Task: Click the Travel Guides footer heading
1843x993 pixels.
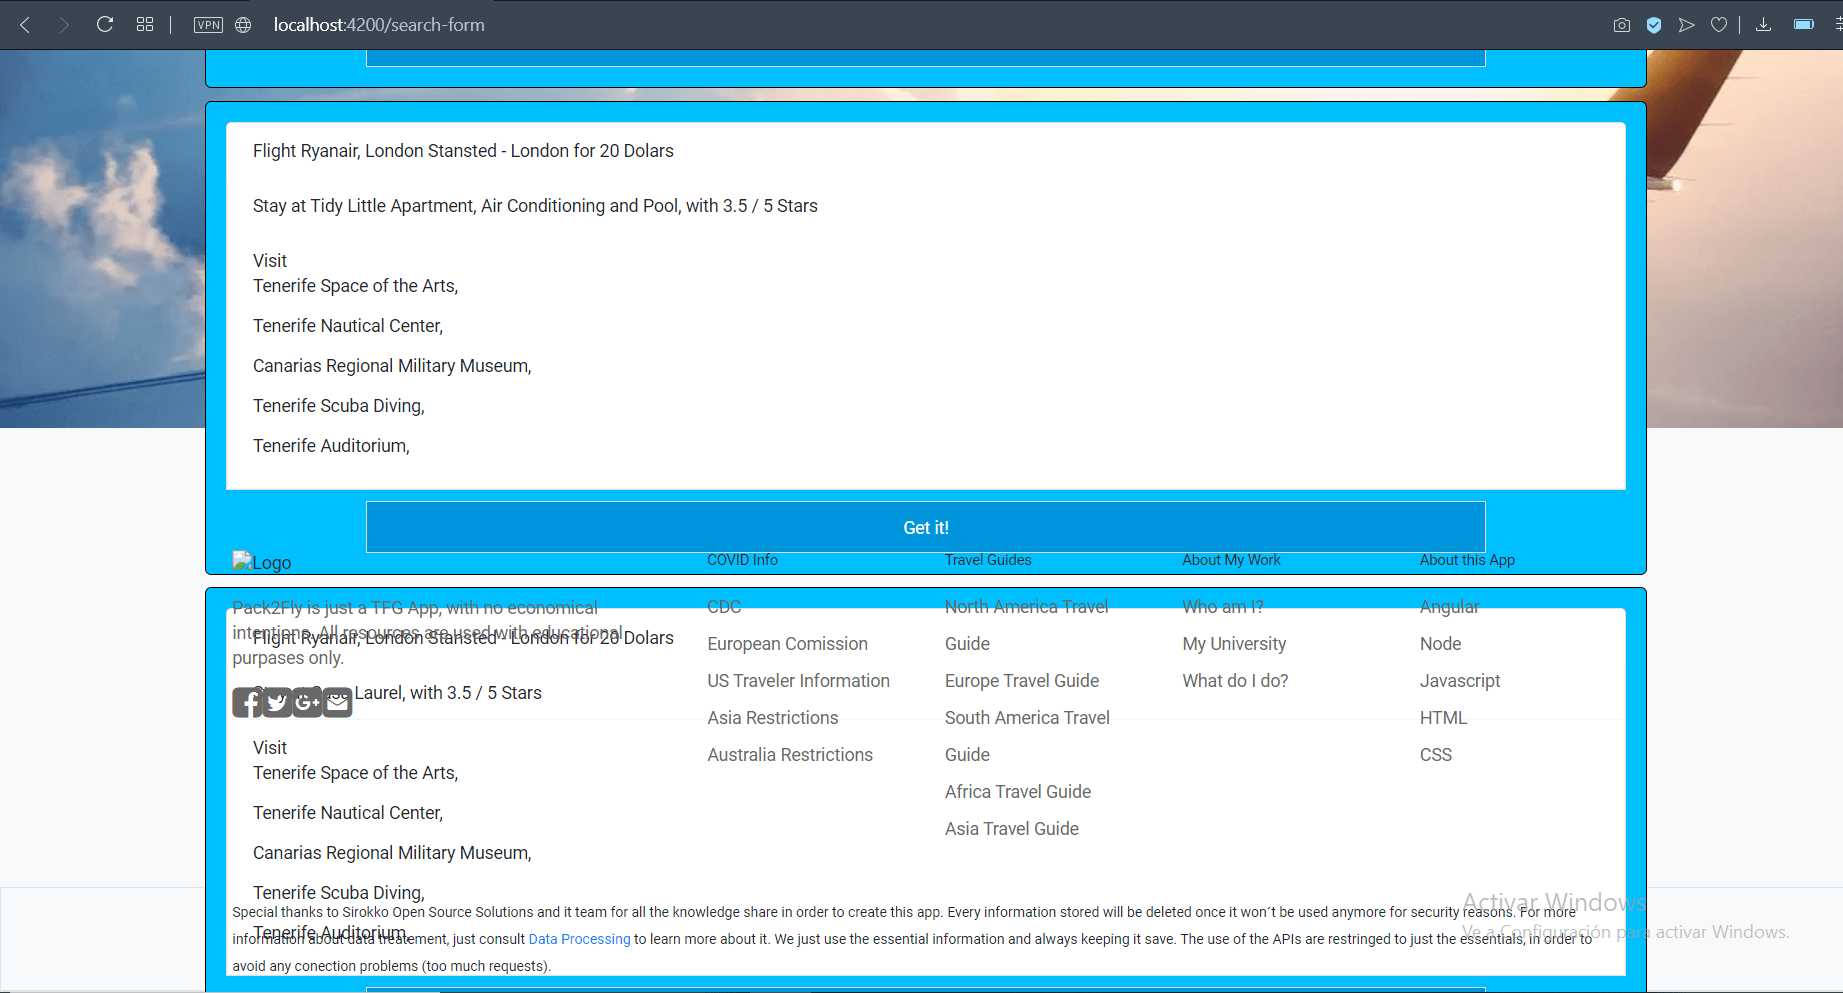Action: click(988, 560)
